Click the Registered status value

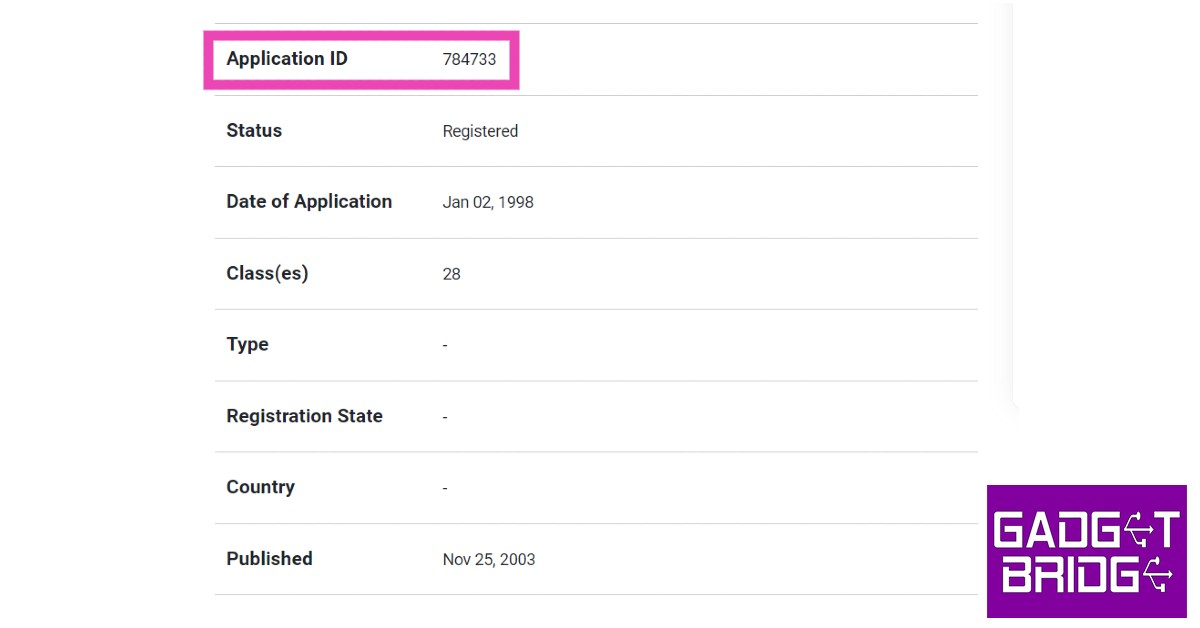480,131
